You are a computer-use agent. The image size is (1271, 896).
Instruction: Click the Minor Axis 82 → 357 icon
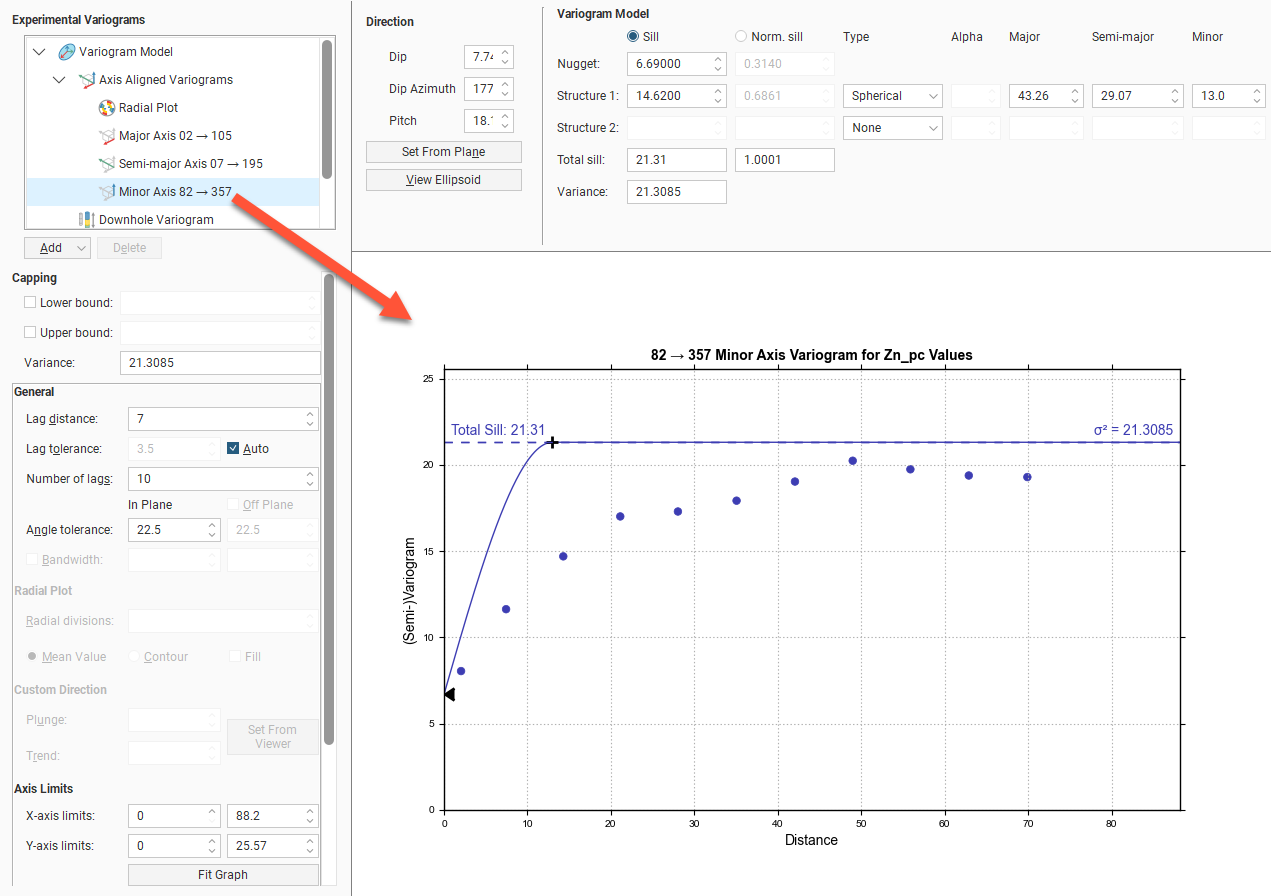(107, 192)
